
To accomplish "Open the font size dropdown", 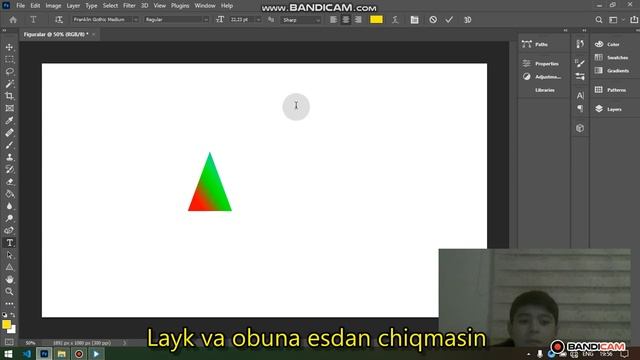I will pyautogui.click(x=258, y=20).
